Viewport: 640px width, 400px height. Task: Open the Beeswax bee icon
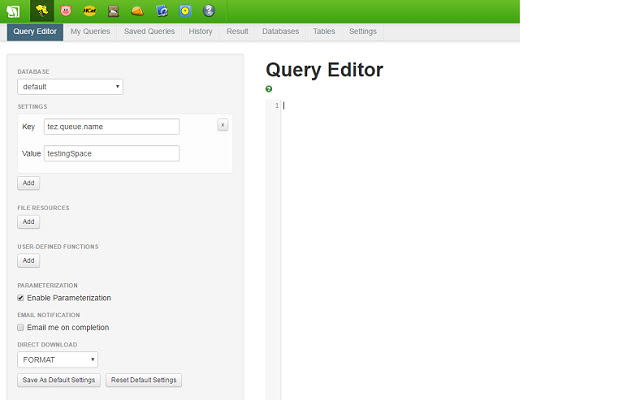click(42, 11)
